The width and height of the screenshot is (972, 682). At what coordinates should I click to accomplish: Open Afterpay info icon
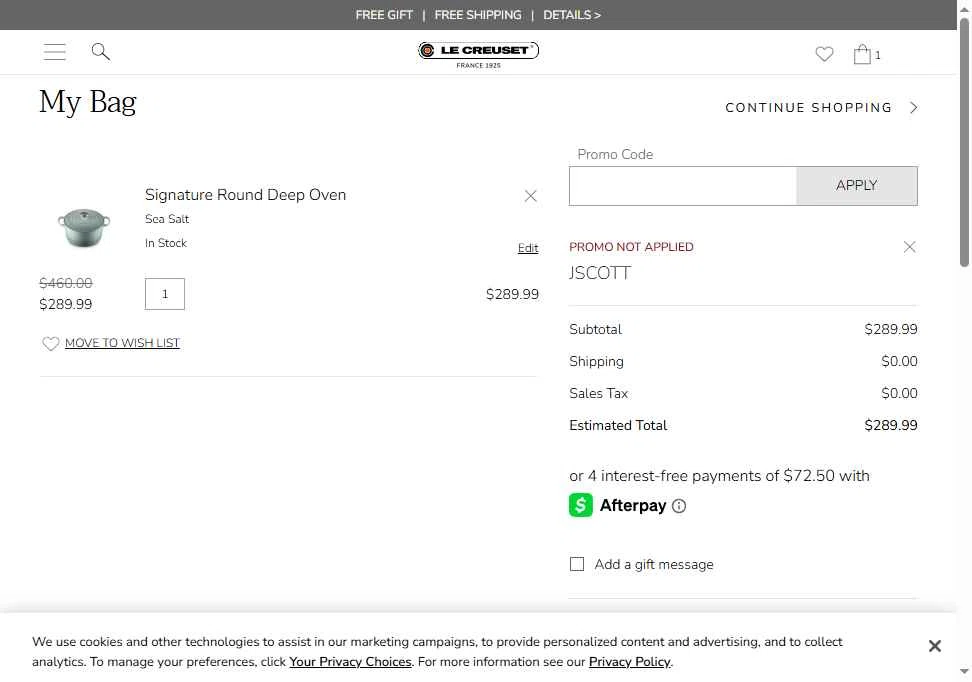[x=679, y=506]
